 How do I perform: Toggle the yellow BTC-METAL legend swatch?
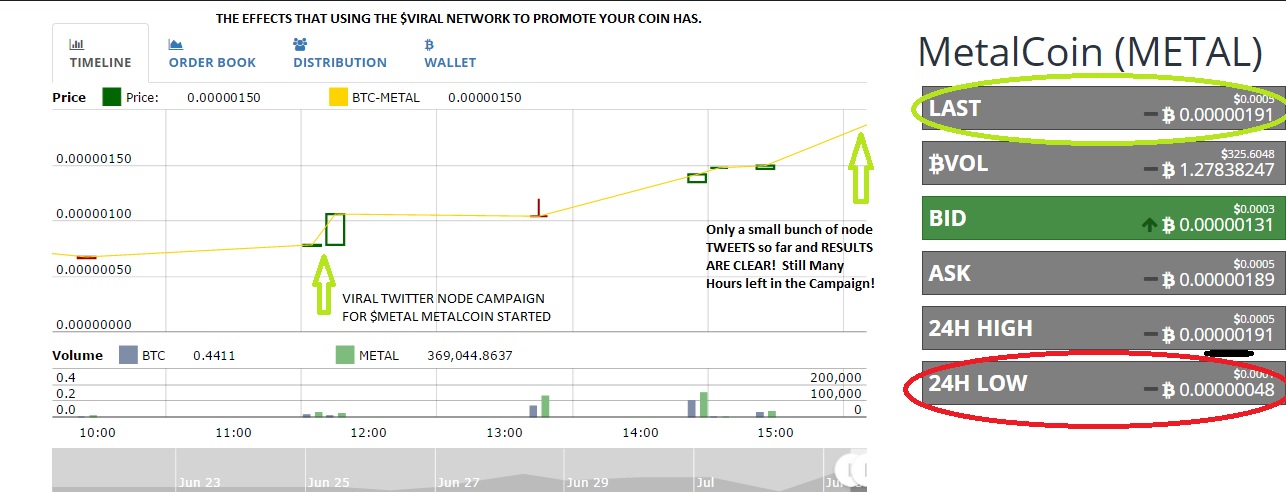click(x=338, y=98)
